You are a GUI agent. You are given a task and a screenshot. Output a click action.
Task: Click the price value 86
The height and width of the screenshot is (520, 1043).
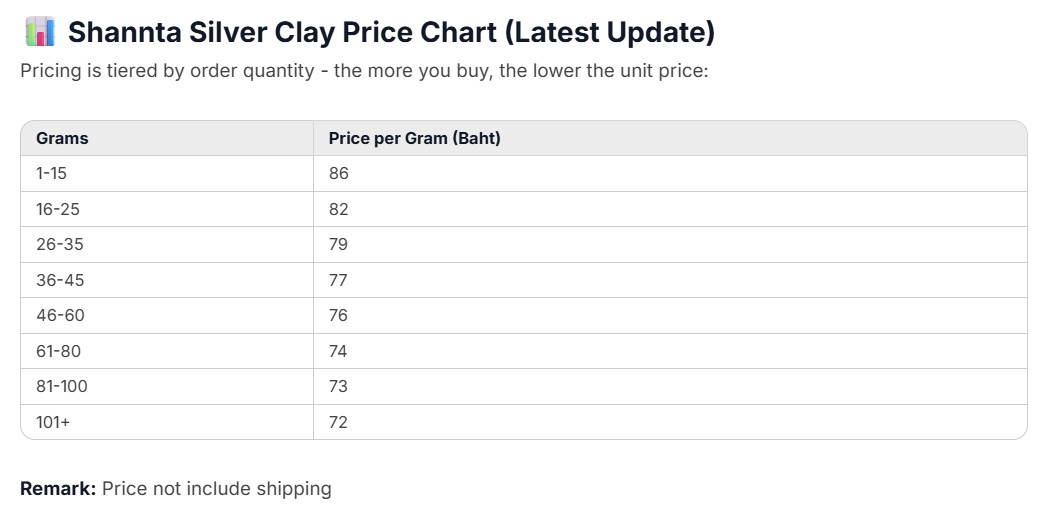[338, 173]
